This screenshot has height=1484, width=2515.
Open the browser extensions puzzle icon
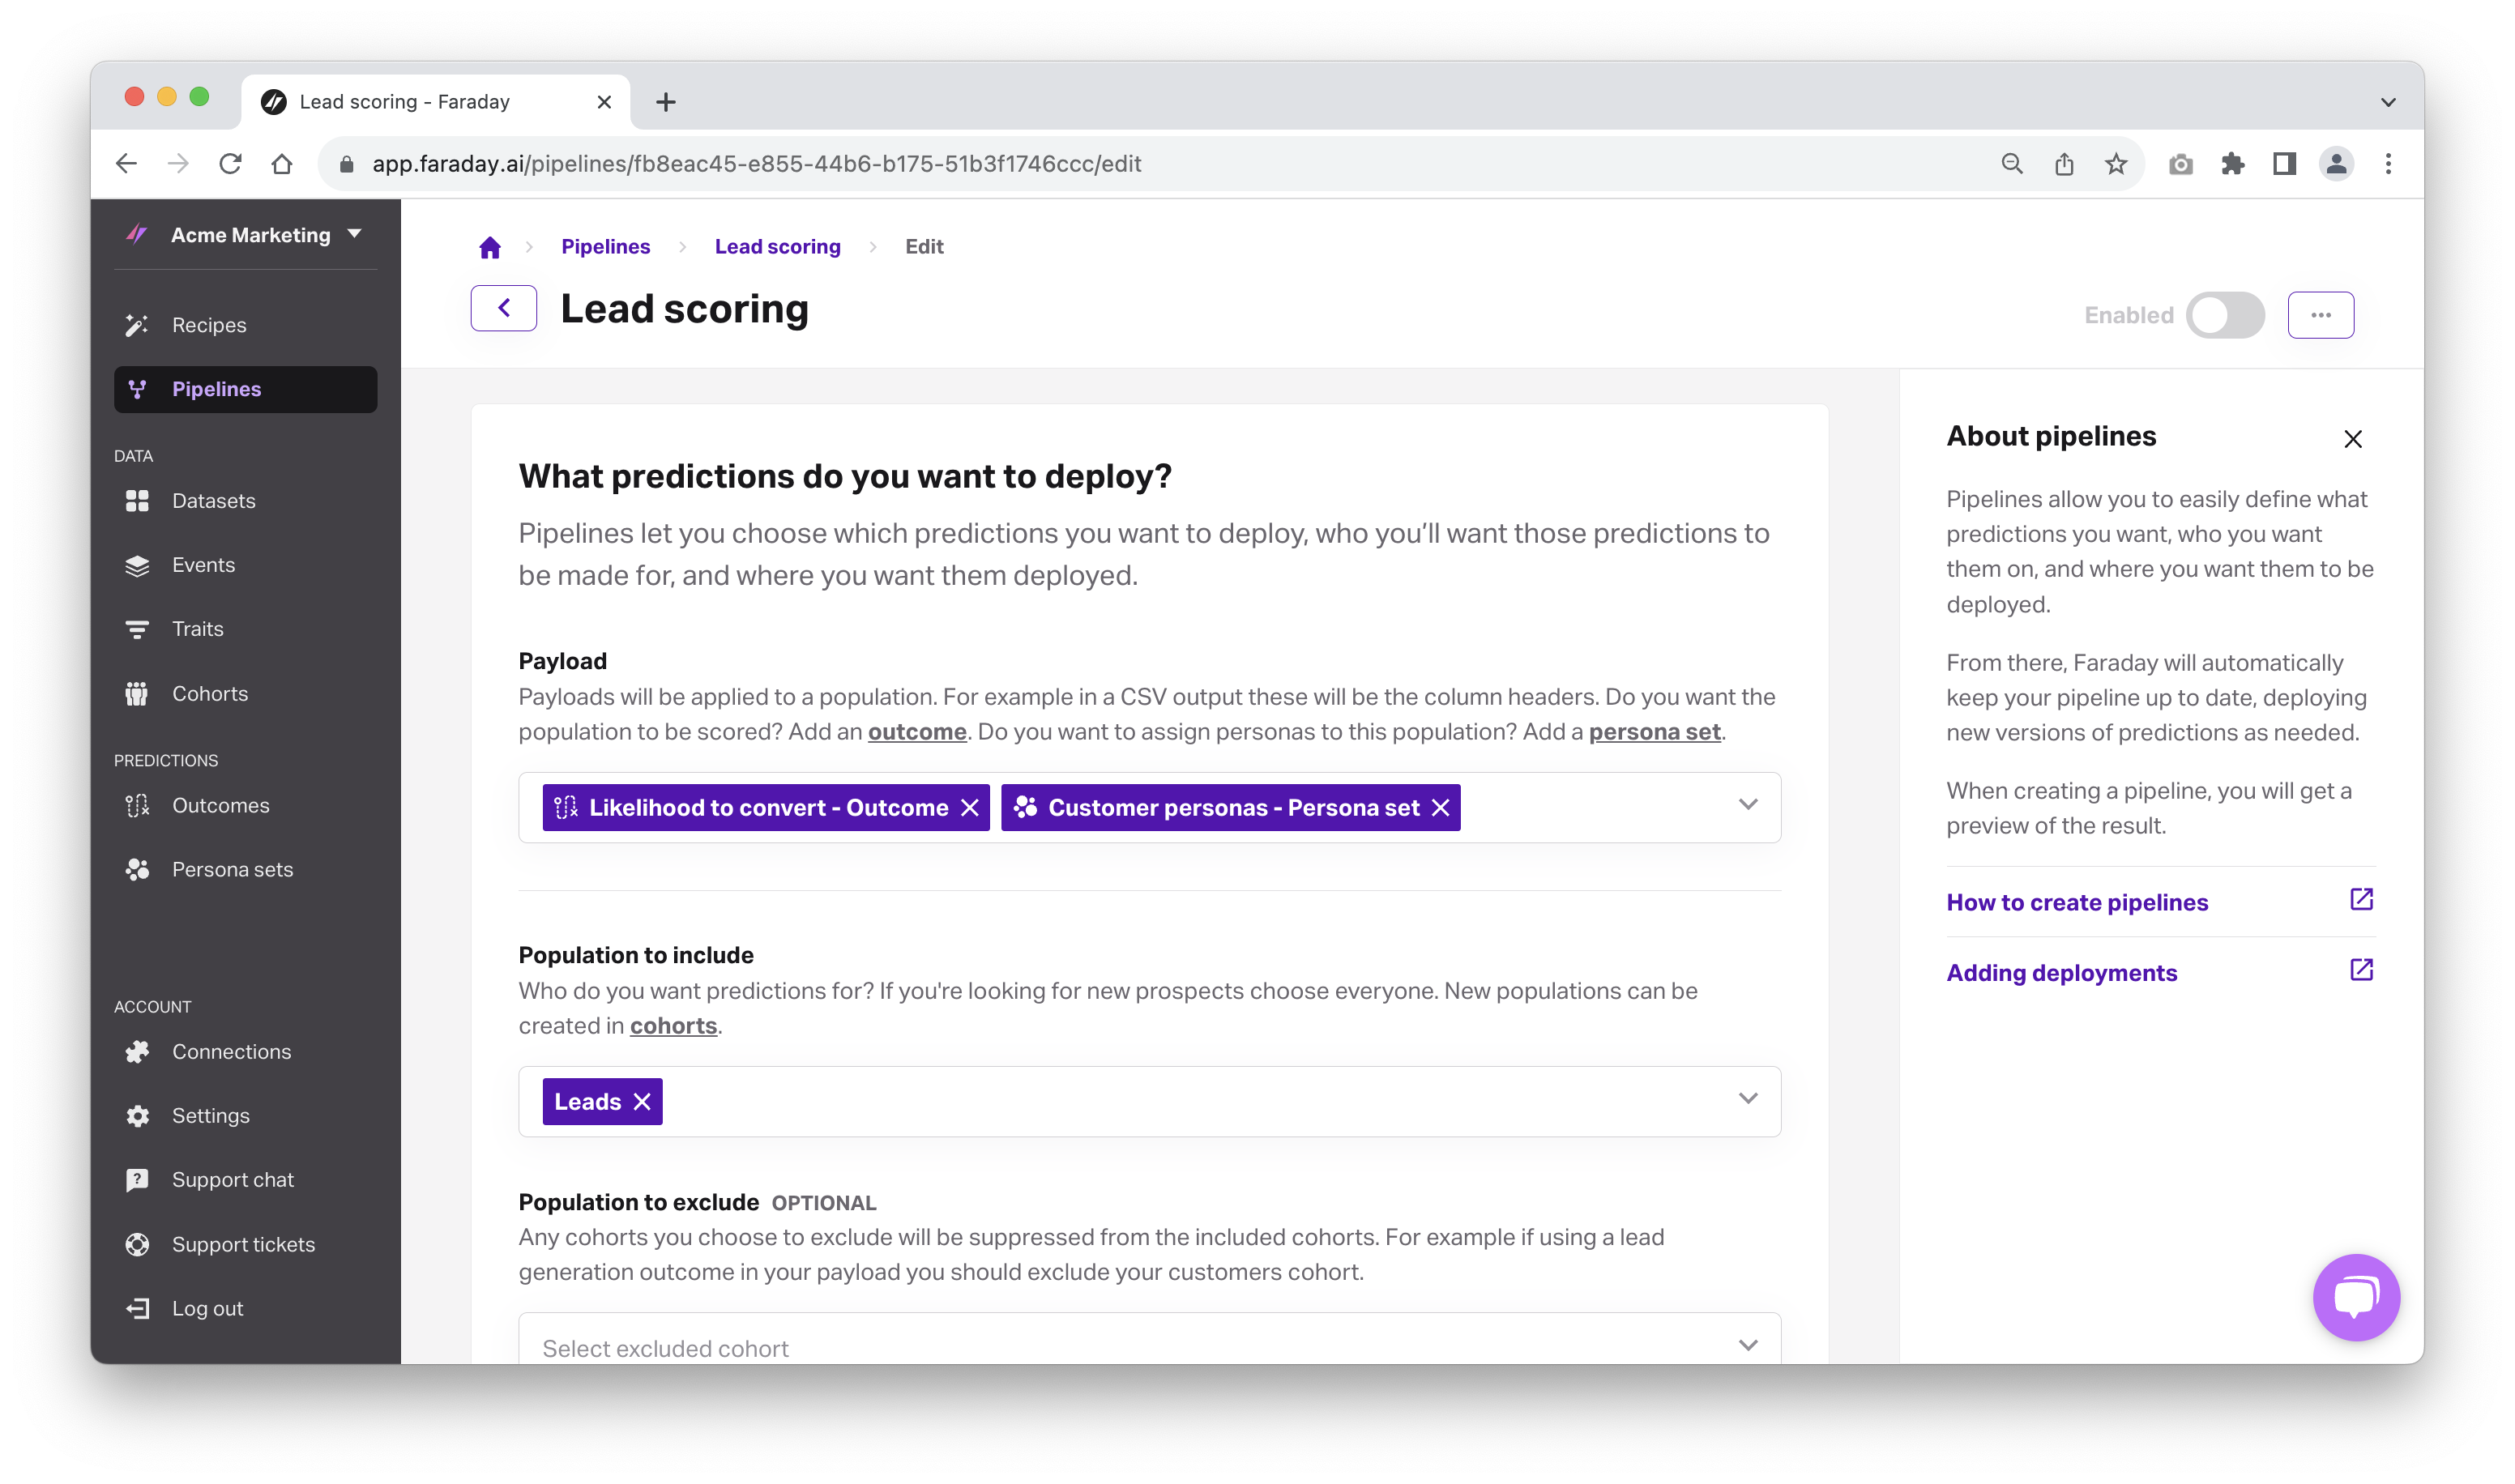2232,164
